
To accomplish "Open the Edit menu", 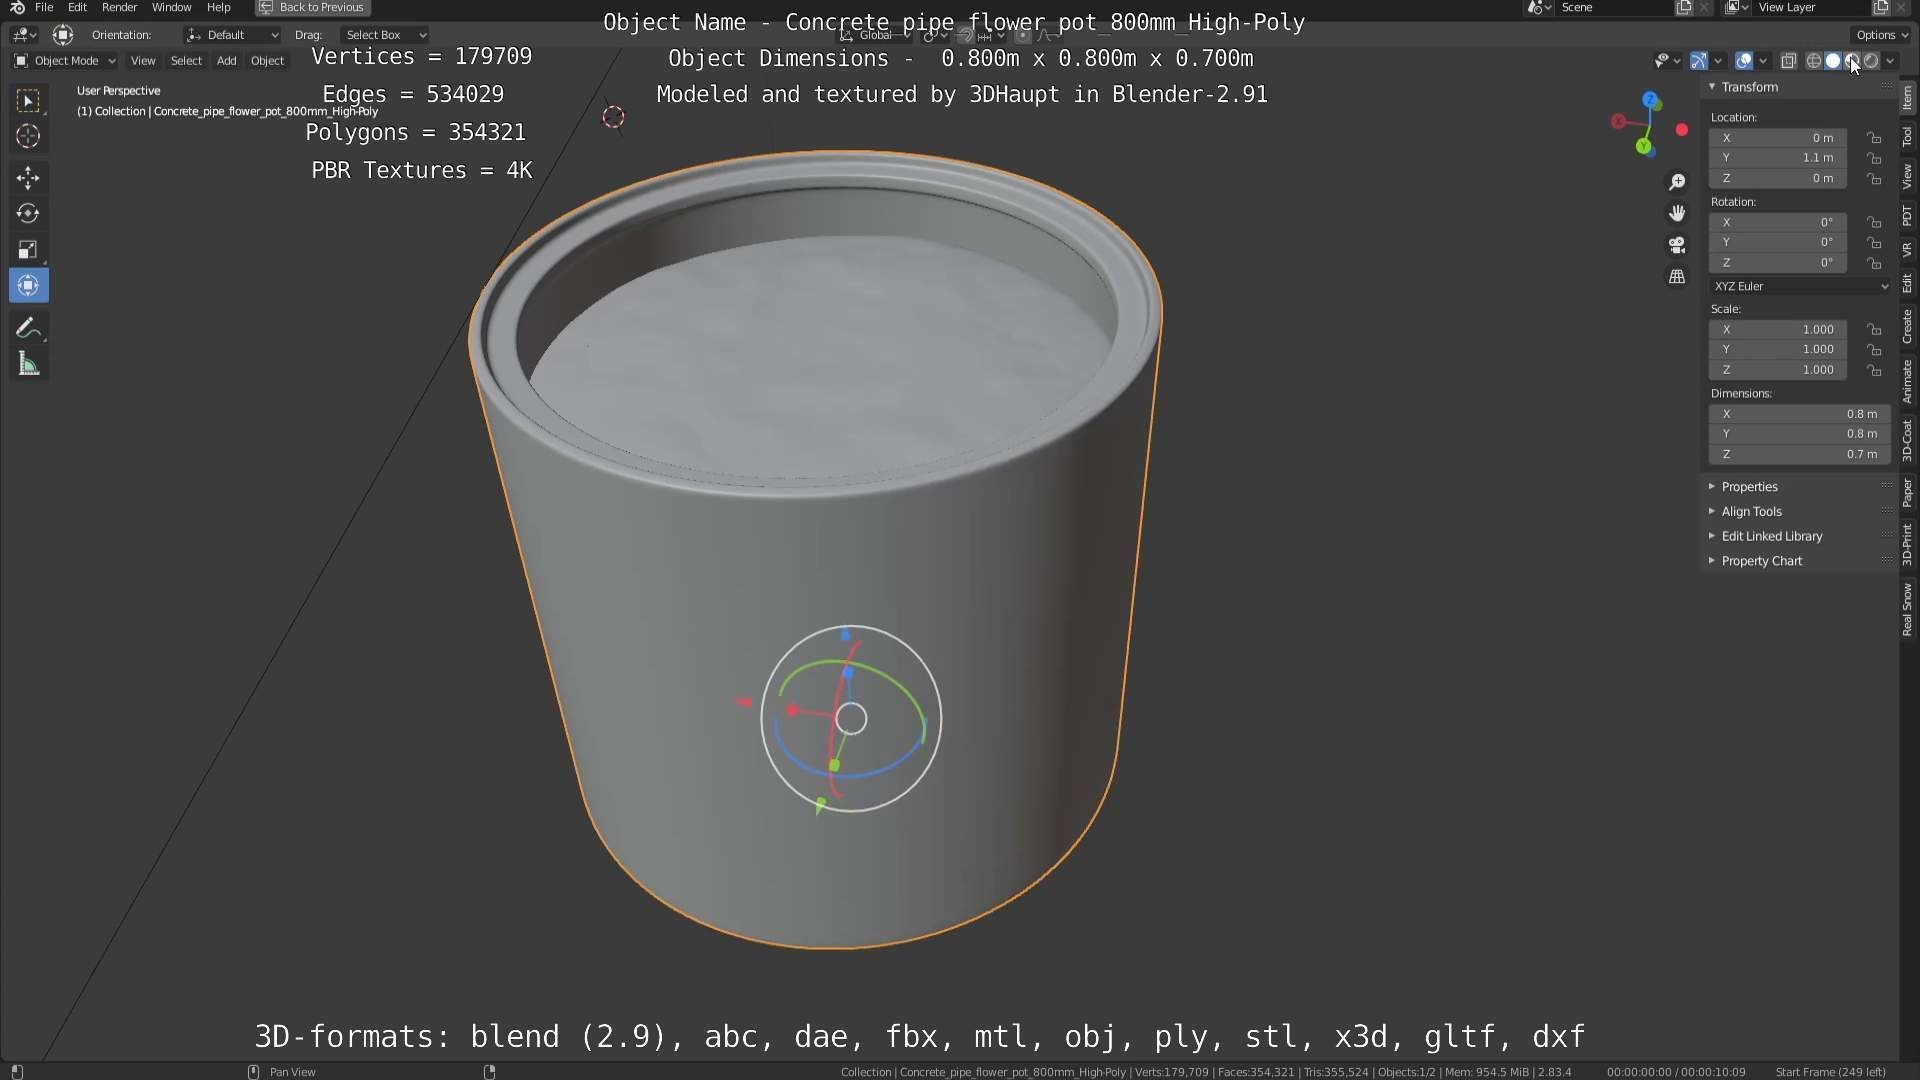I will [x=77, y=7].
